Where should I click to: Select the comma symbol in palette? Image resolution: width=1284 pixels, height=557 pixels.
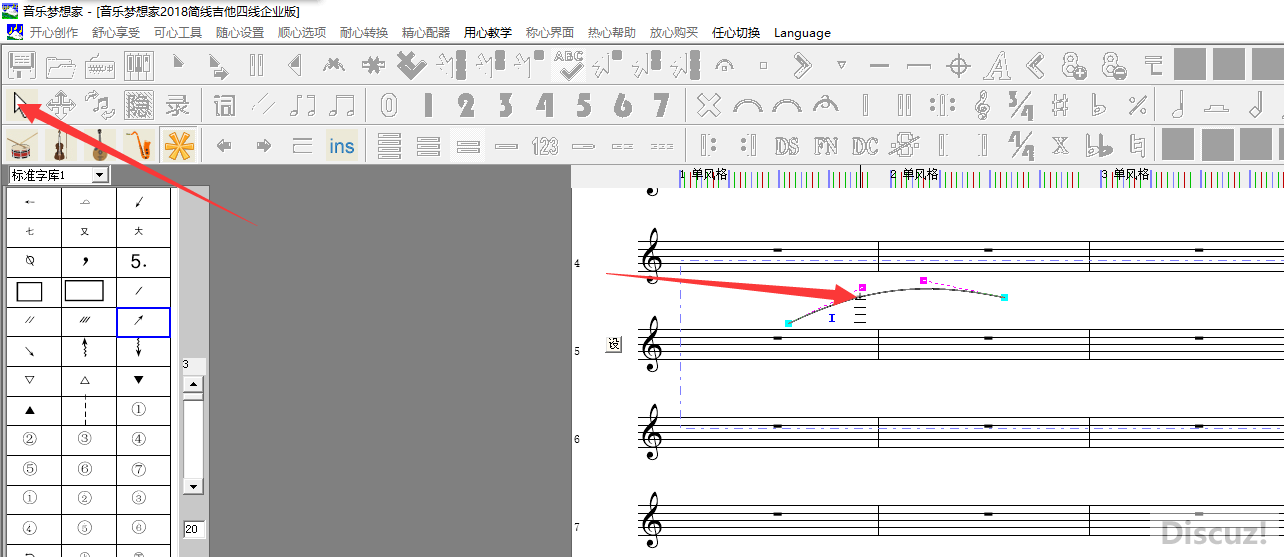click(x=88, y=262)
